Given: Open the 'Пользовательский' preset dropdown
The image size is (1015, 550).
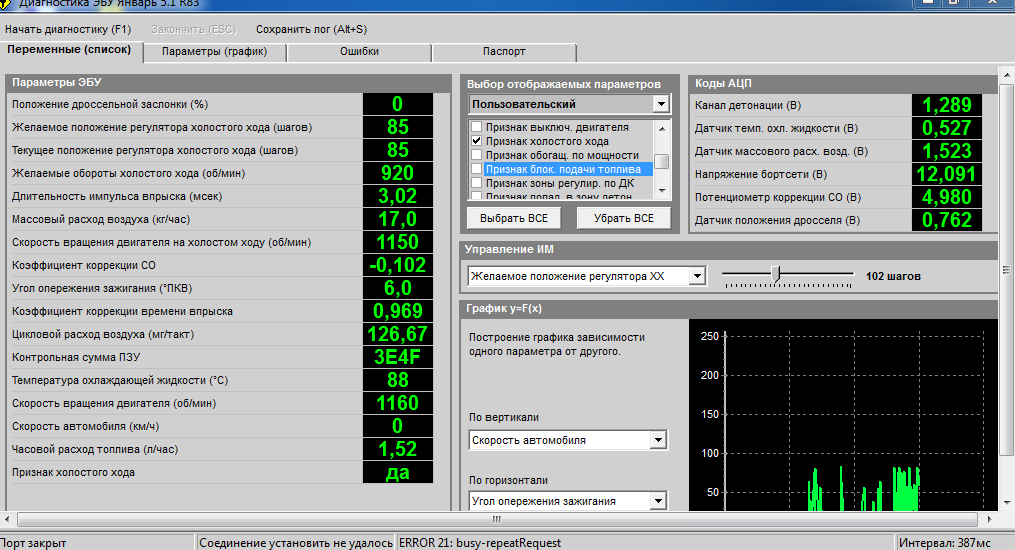Looking at the screenshot, I should [x=660, y=104].
